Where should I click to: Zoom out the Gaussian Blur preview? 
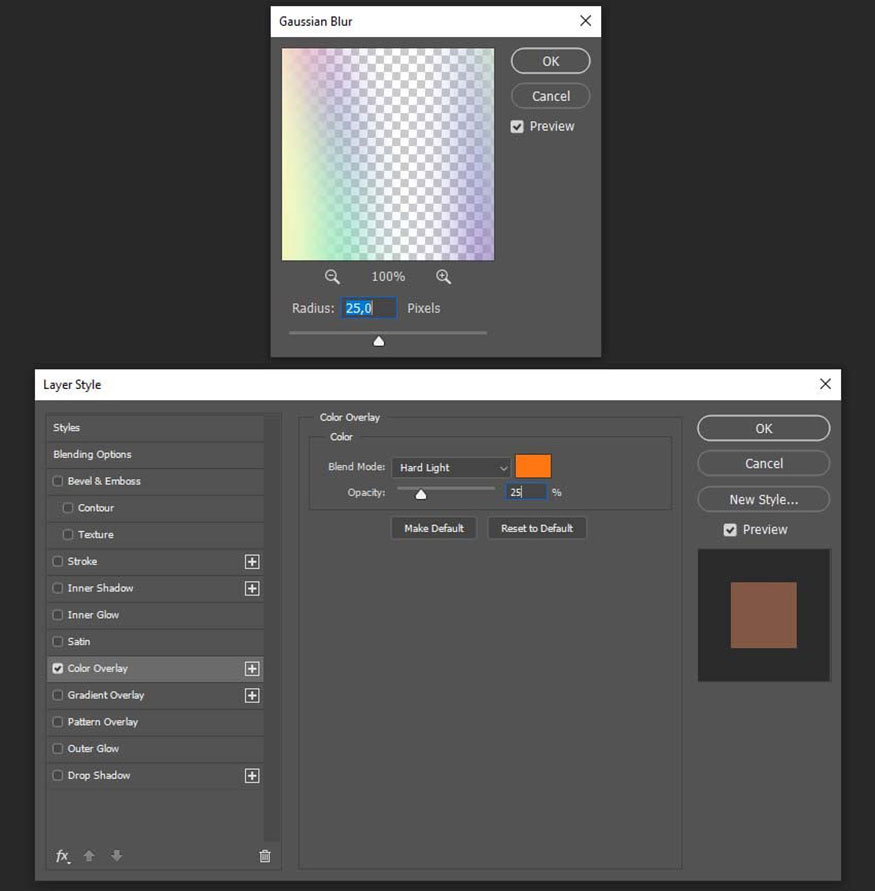tap(332, 277)
